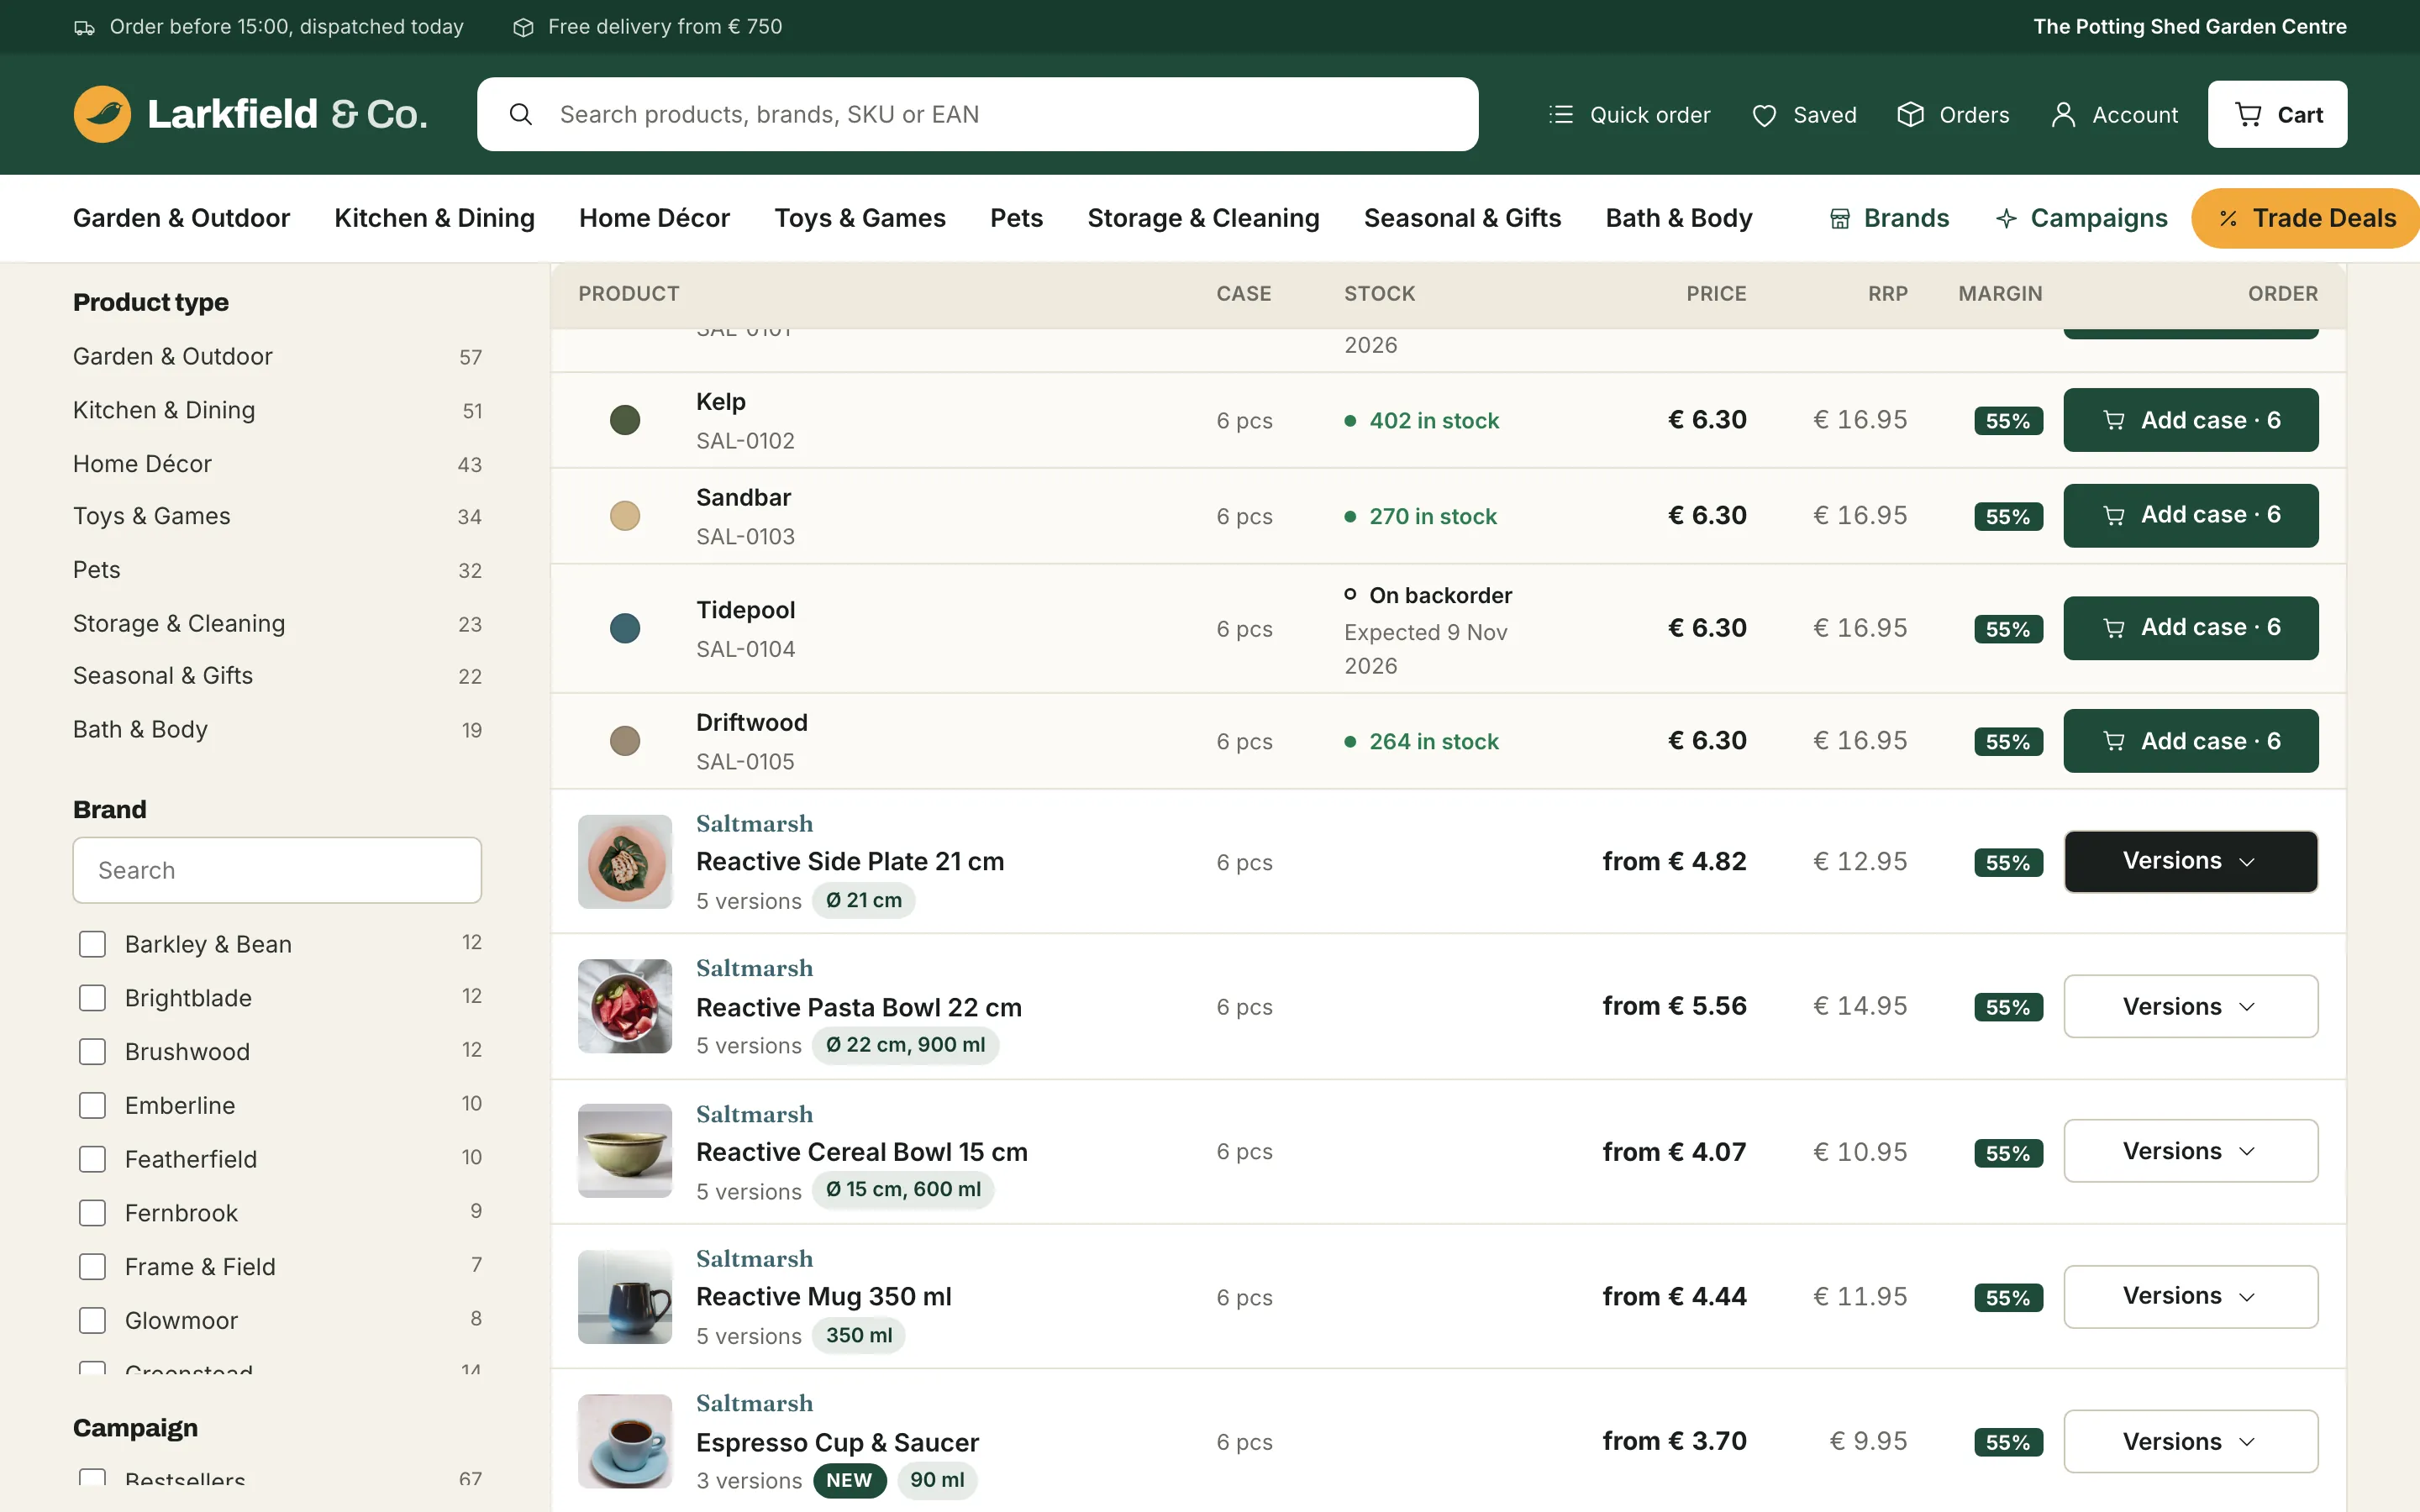Collapse Versions for Reactive Side Plate

click(2190, 861)
